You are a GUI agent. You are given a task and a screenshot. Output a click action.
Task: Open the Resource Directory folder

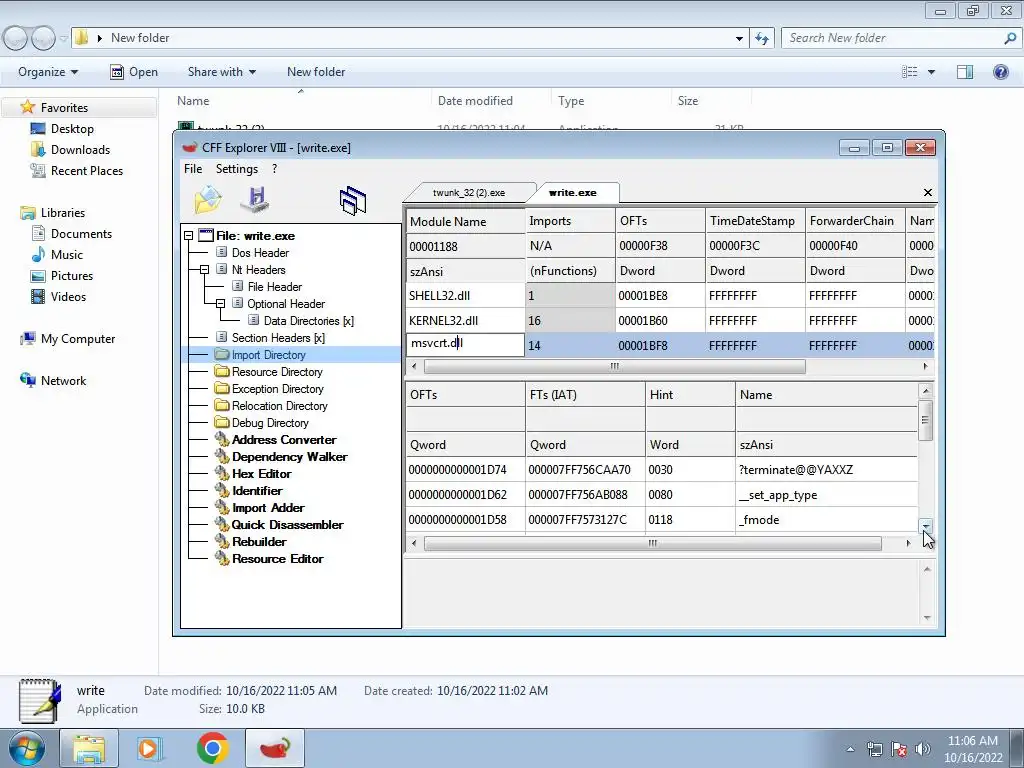tap(277, 372)
